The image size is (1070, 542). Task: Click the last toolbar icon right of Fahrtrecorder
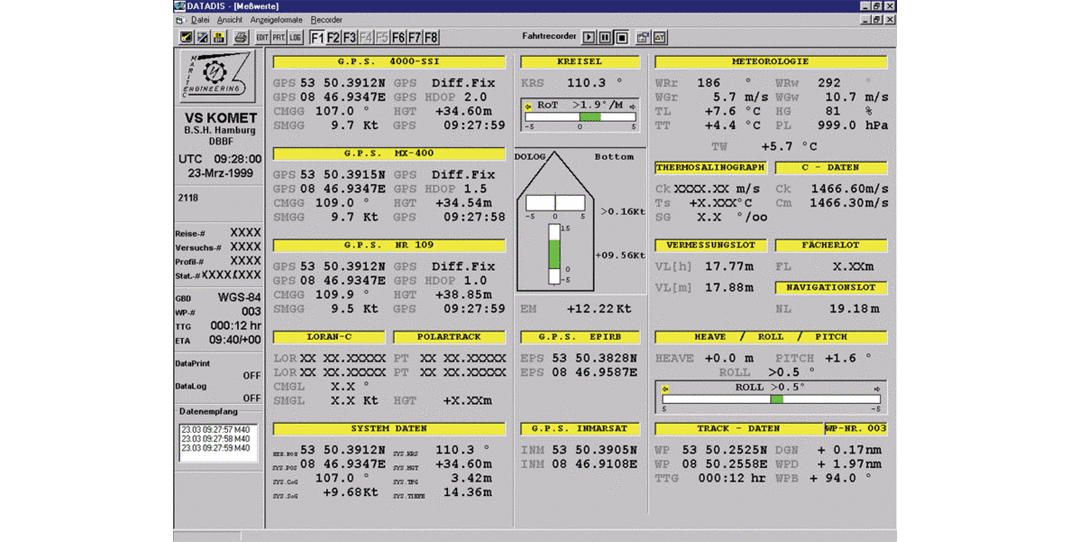coord(660,38)
